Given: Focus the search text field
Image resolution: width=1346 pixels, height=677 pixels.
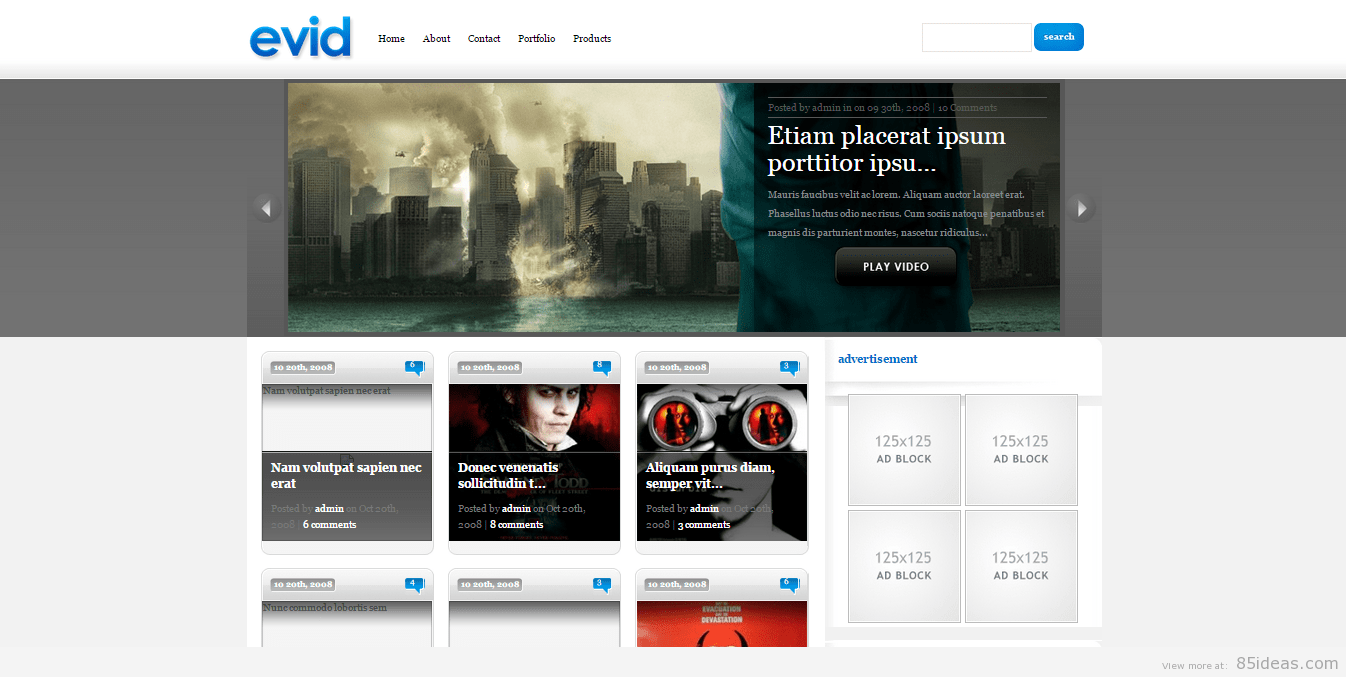Looking at the screenshot, I should 976,37.
